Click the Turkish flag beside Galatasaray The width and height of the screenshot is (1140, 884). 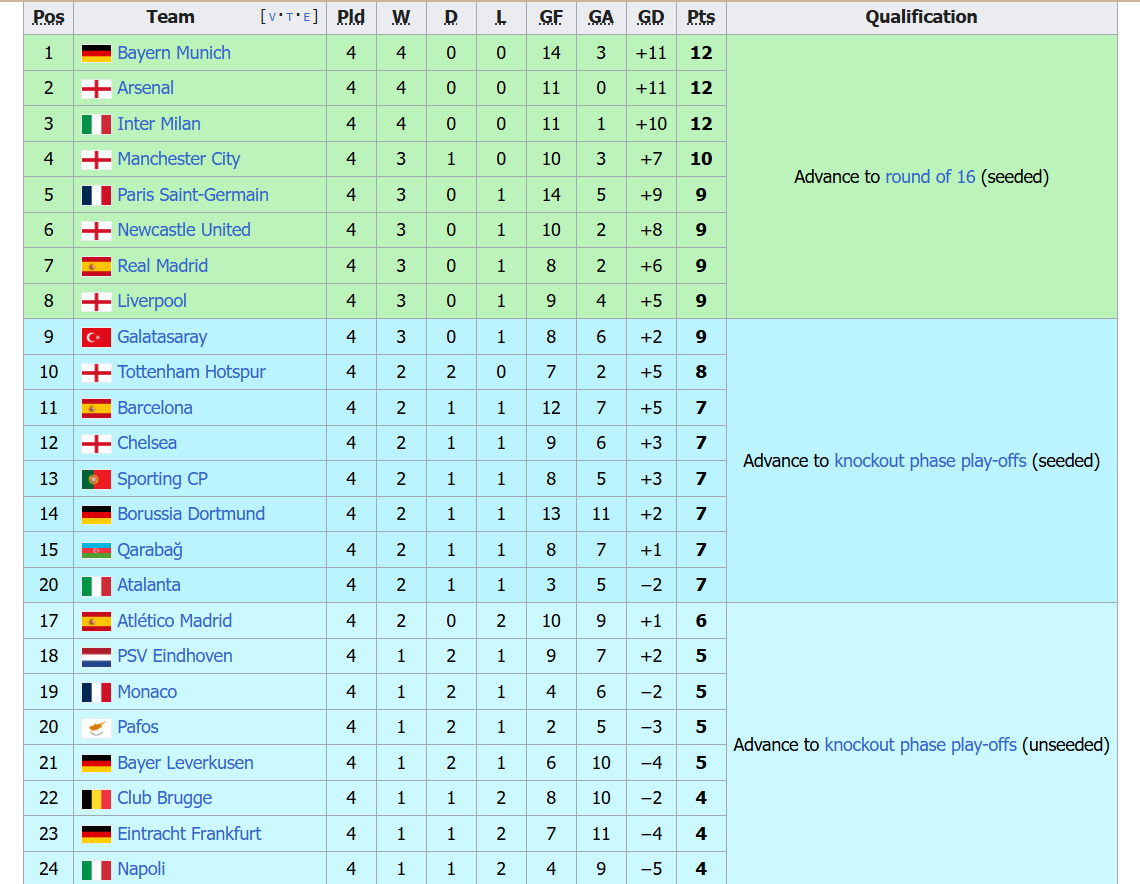pyautogui.click(x=96, y=337)
